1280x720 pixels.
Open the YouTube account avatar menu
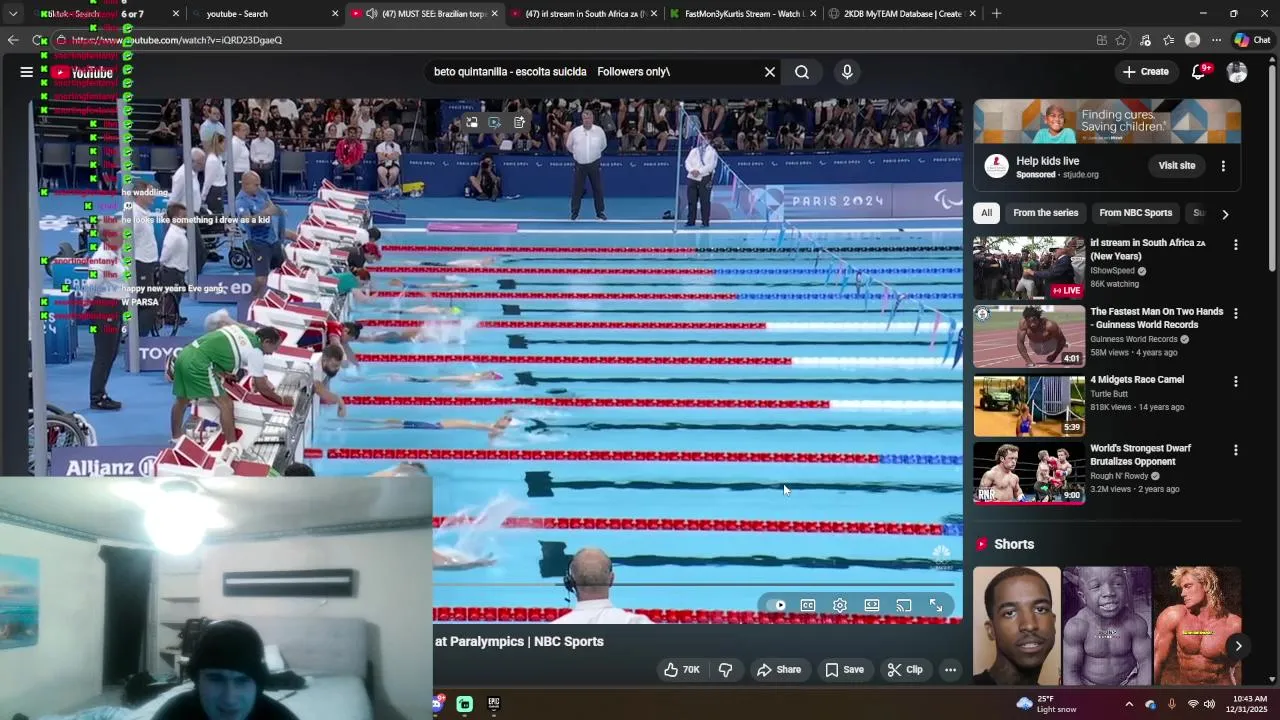click(1237, 72)
